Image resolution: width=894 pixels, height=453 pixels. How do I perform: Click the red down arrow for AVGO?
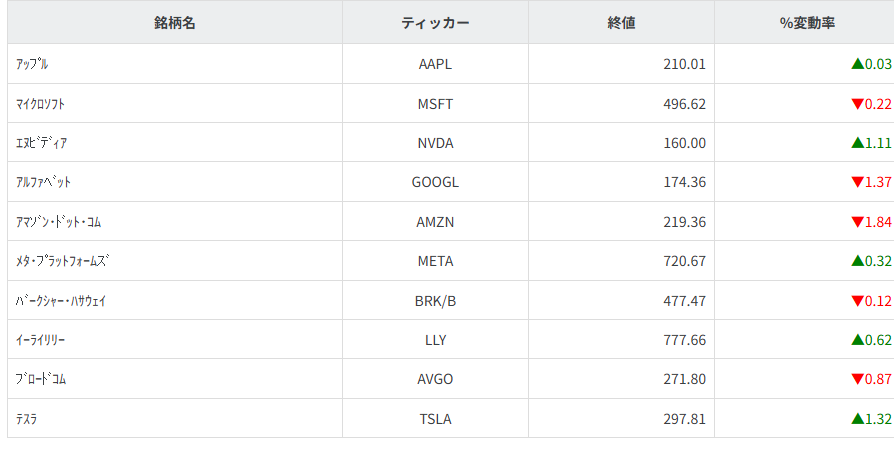[x=857, y=380]
